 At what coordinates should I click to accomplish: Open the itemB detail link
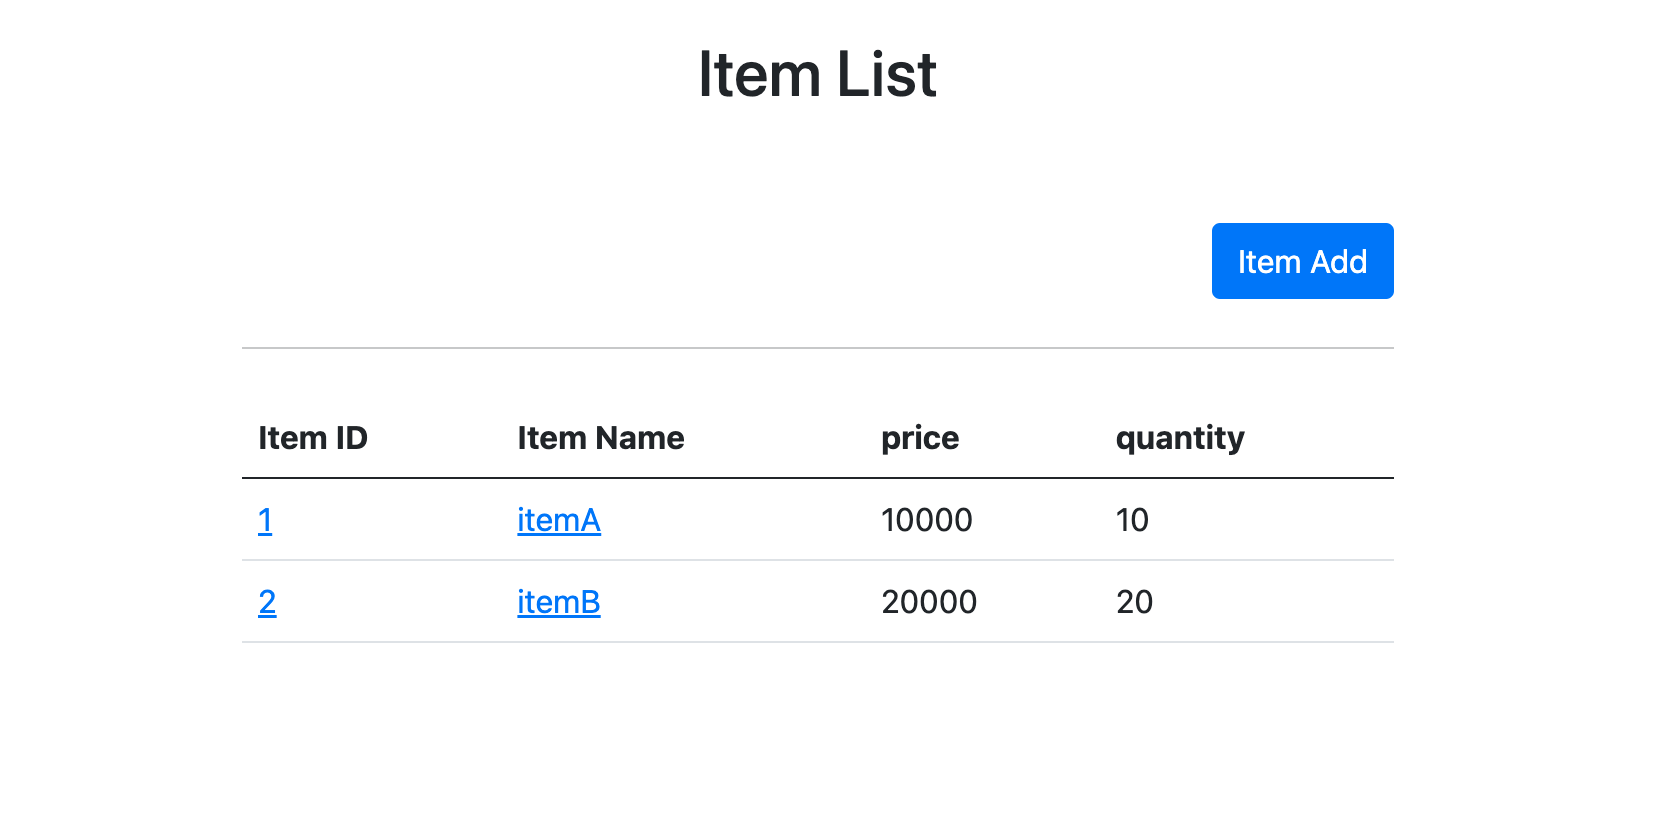coord(558,602)
